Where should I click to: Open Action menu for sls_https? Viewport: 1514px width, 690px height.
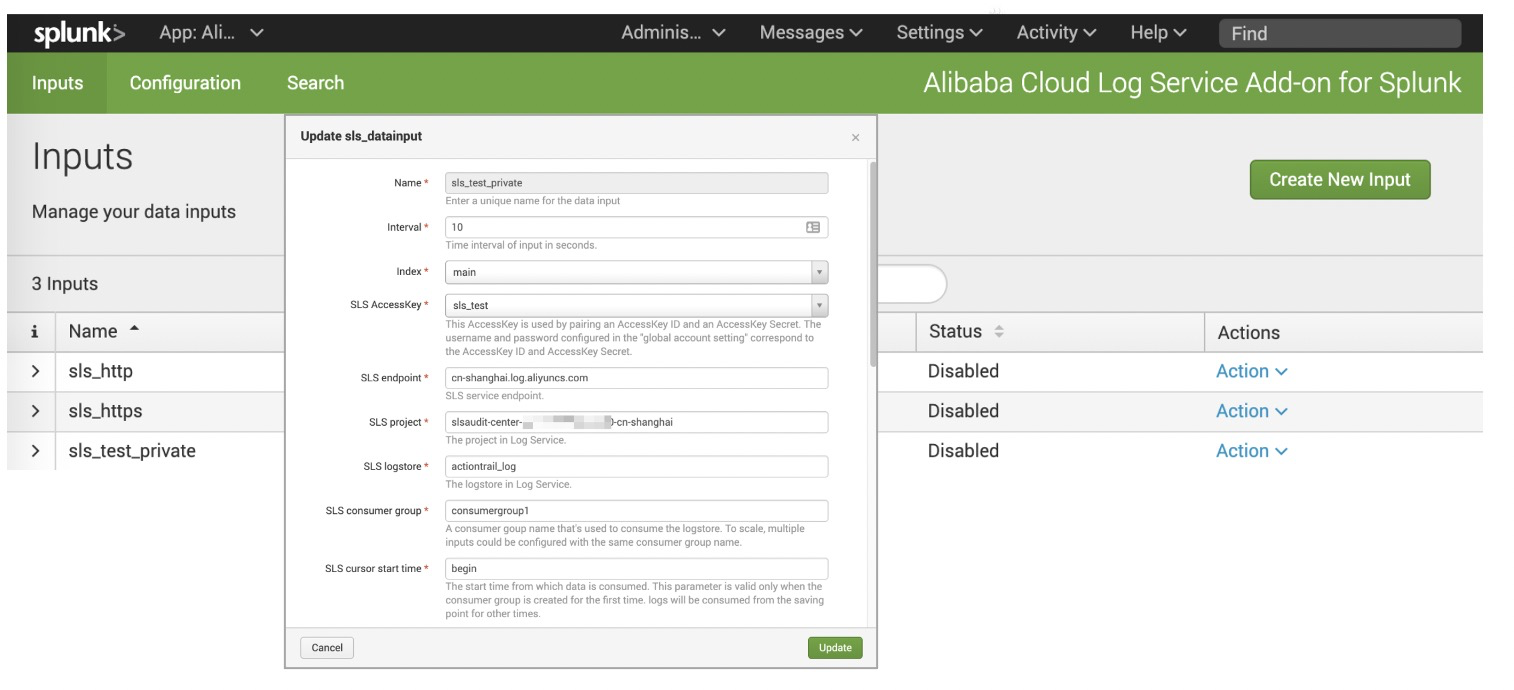tap(1251, 411)
